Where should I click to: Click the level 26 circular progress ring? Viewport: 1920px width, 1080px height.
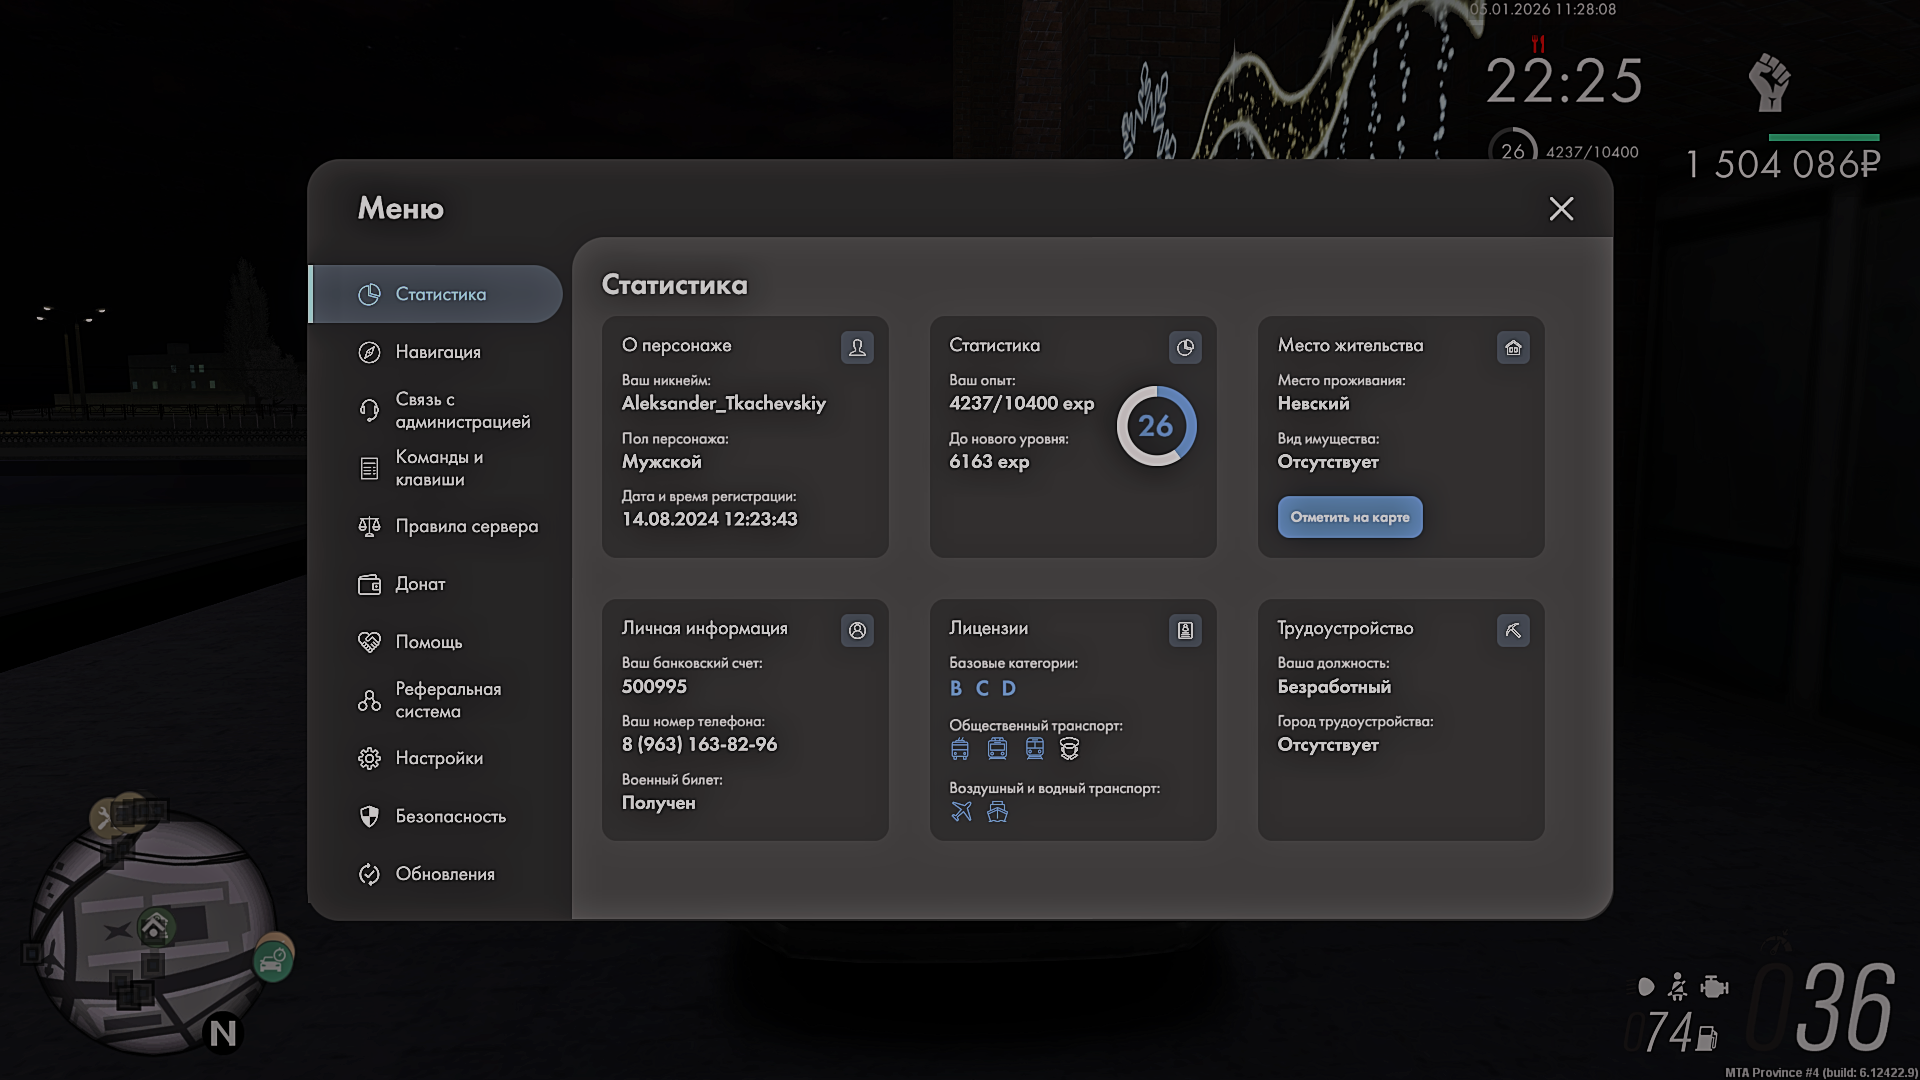1156,426
